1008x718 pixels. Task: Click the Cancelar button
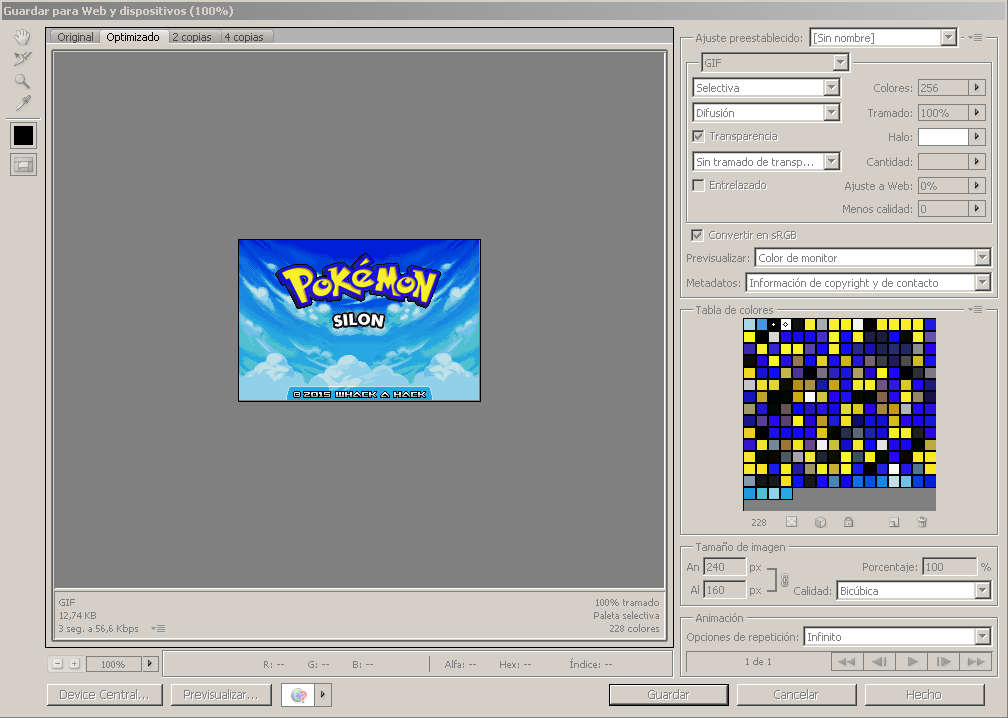[796, 695]
